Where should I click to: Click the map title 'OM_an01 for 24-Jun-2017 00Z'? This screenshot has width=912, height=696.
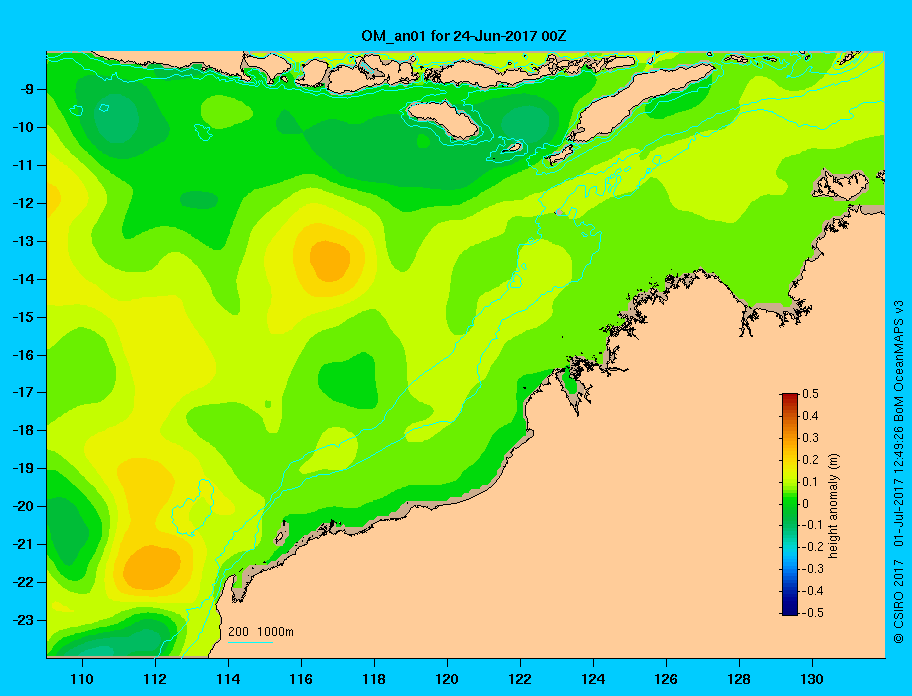[464, 36]
